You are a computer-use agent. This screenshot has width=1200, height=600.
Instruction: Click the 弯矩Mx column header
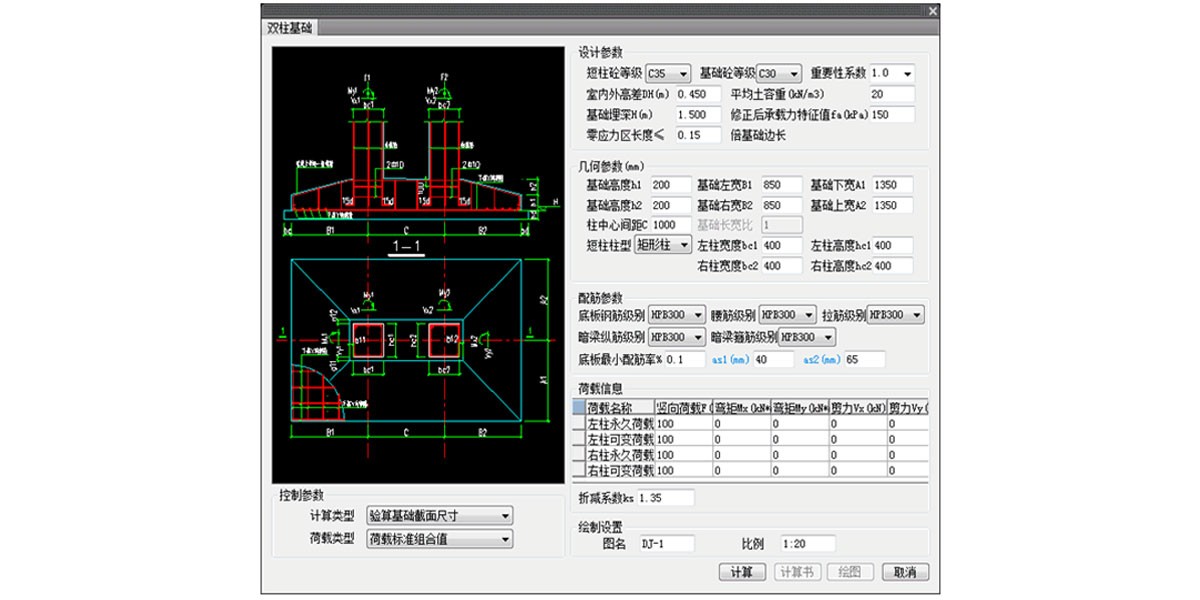click(741, 408)
